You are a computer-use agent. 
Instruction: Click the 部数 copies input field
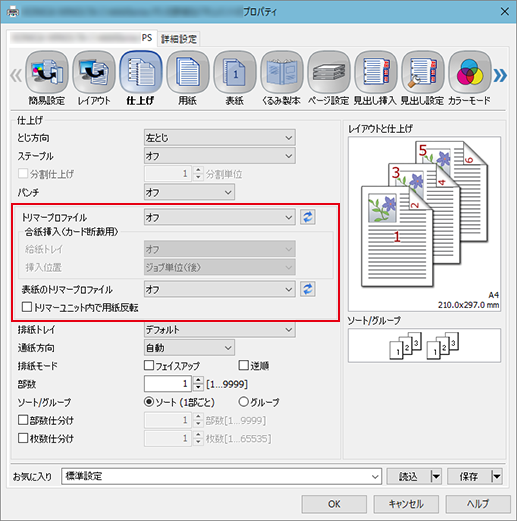click(168, 384)
